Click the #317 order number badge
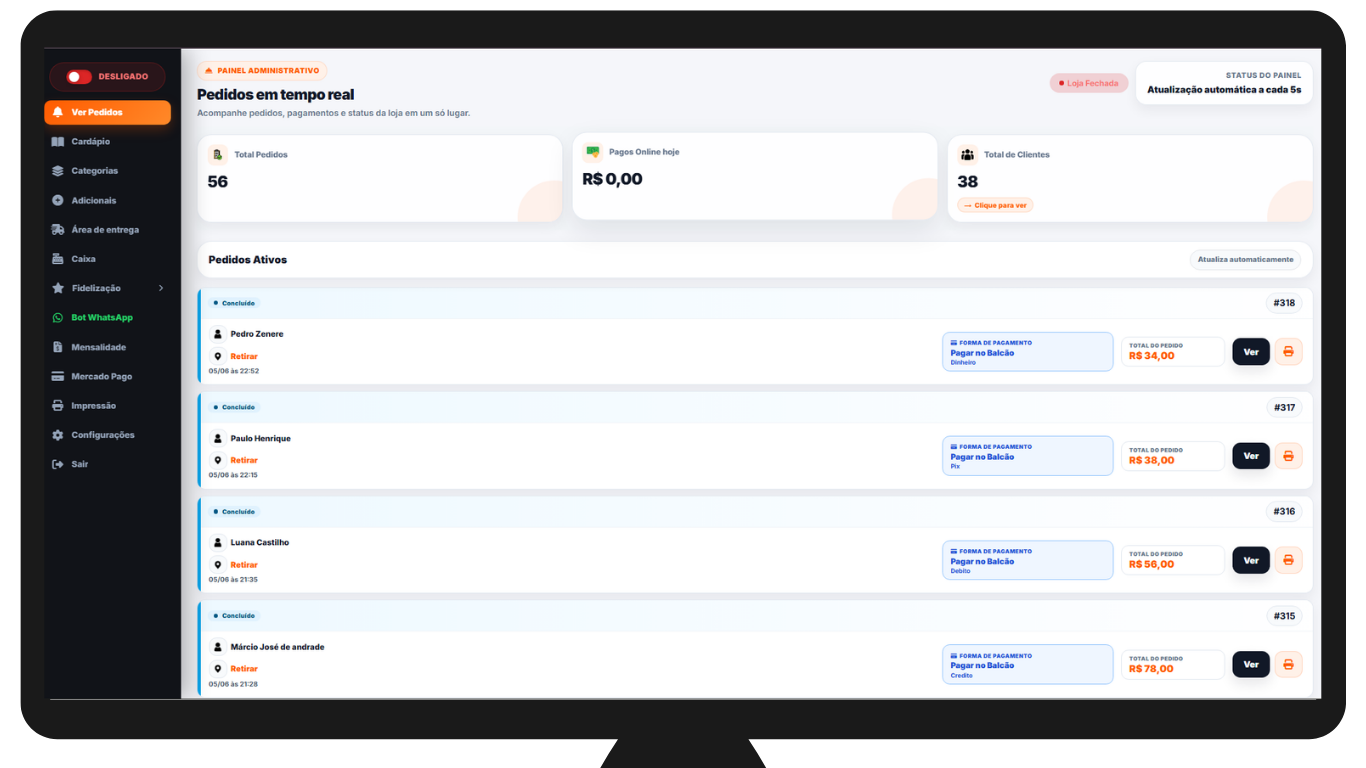 [1284, 407]
